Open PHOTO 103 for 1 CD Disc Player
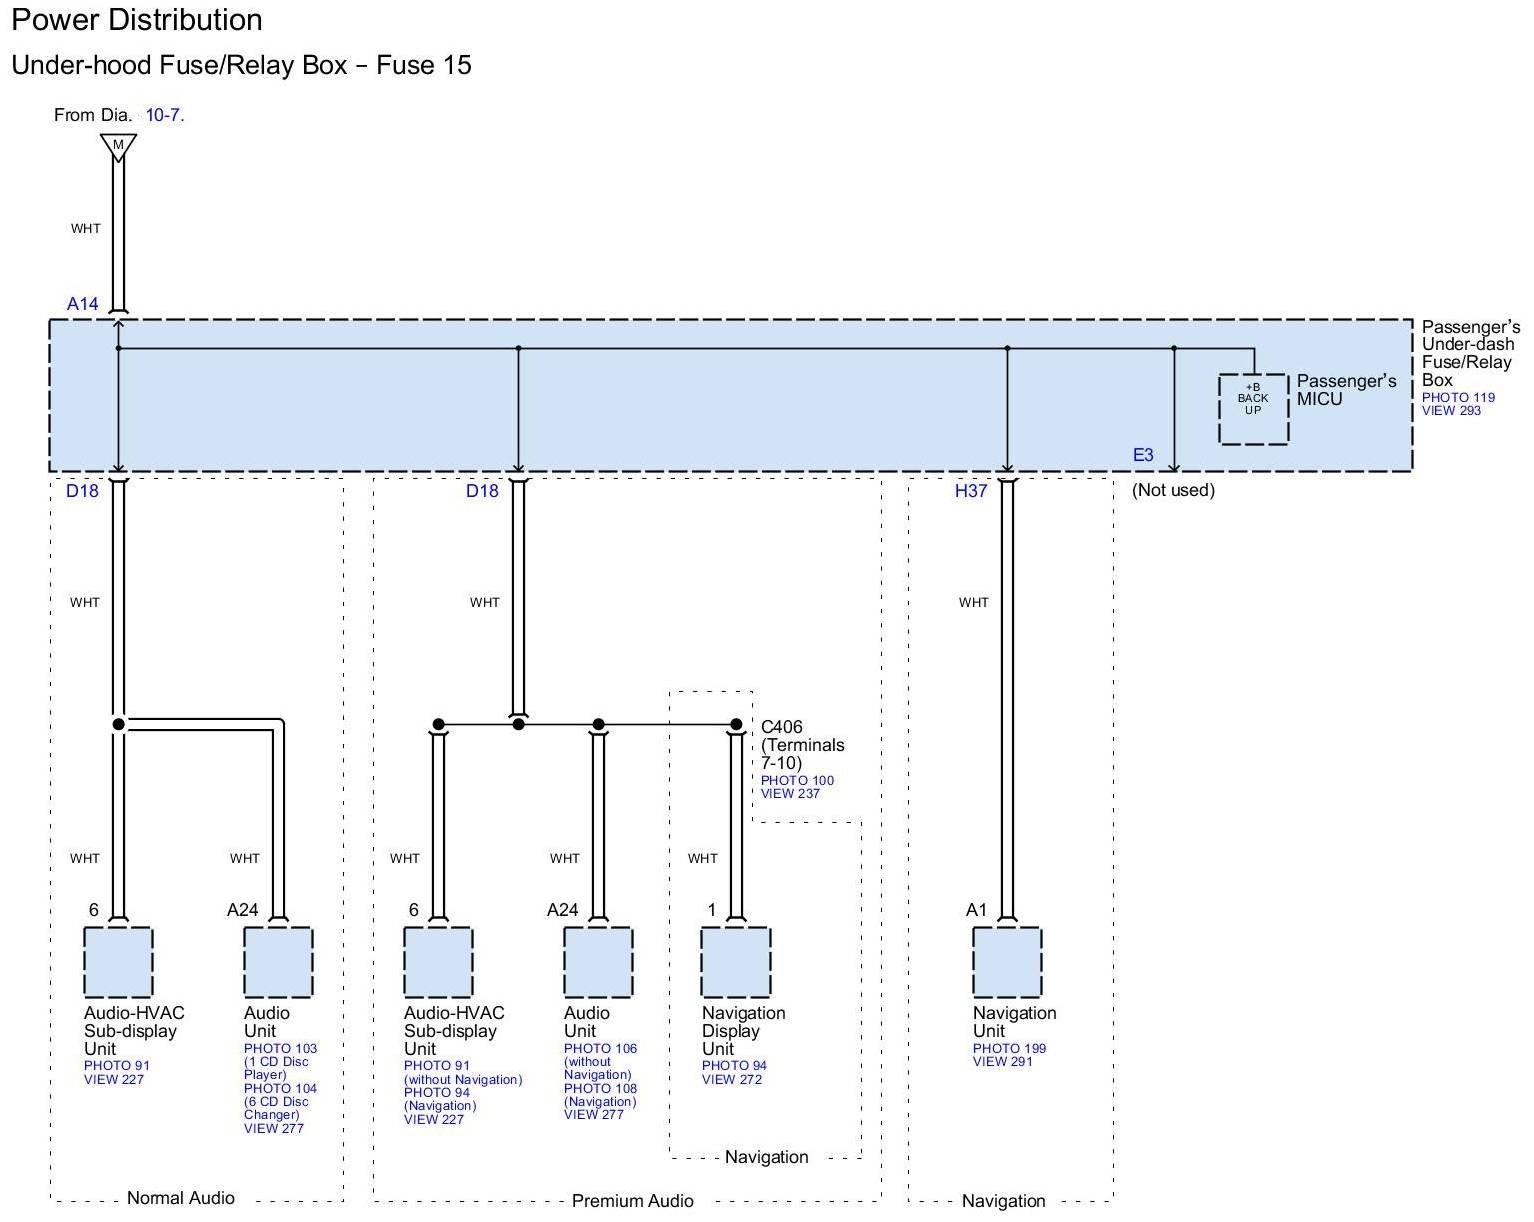Viewport: 1534px width, 1222px height. [x=280, y=1048]
